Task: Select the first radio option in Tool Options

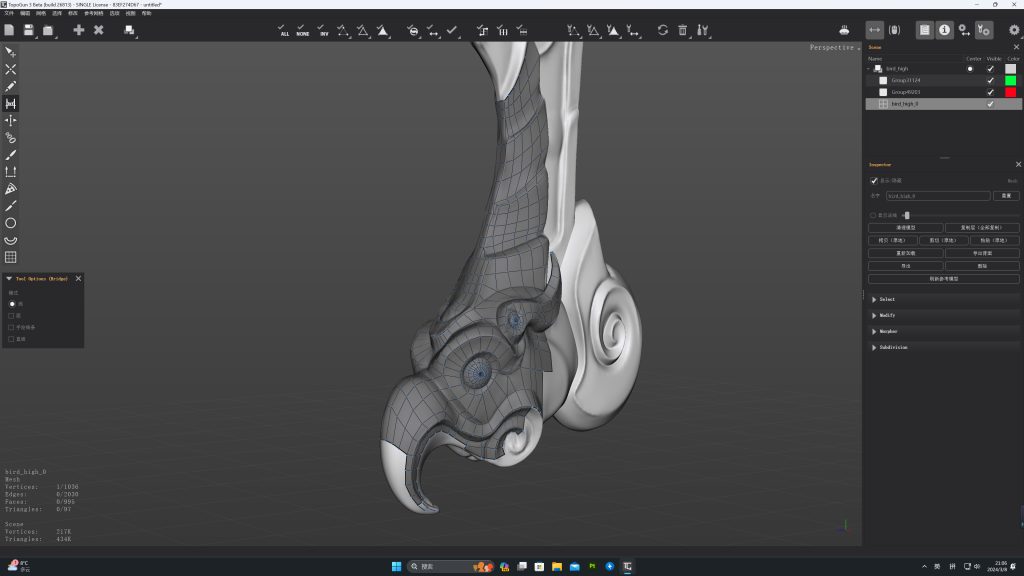Action: tap(12, 304)
